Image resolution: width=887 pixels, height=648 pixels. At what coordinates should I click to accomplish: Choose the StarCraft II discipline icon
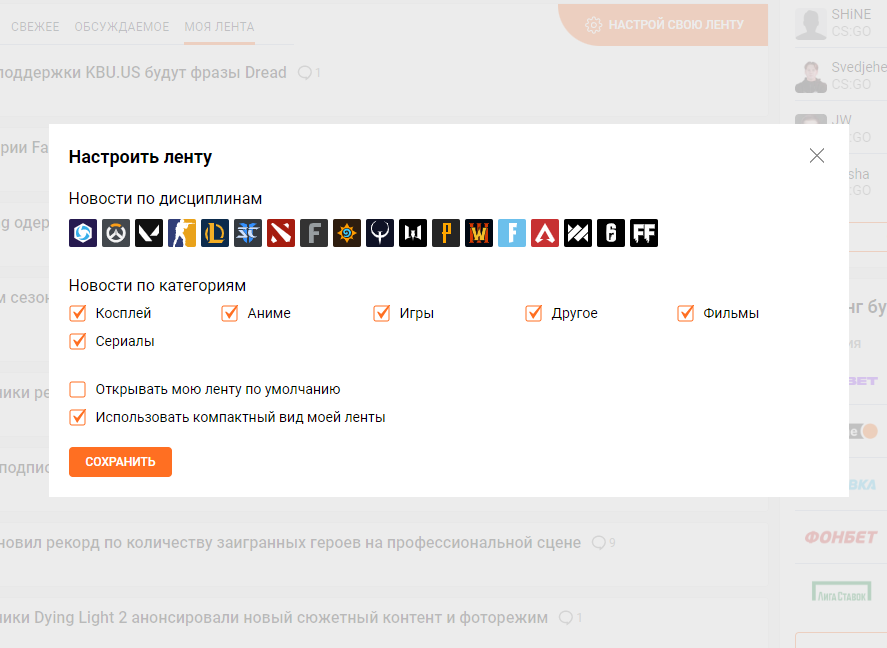(x=248, y=233)
